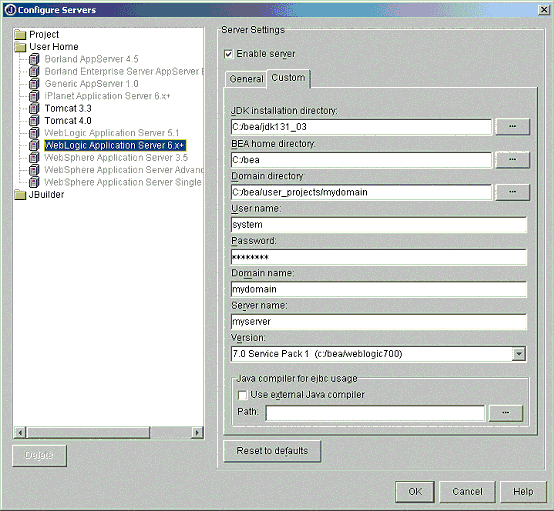554x511 pixels.
Task: Click the Tomcat 4.0 server icon
Action: 34,121
